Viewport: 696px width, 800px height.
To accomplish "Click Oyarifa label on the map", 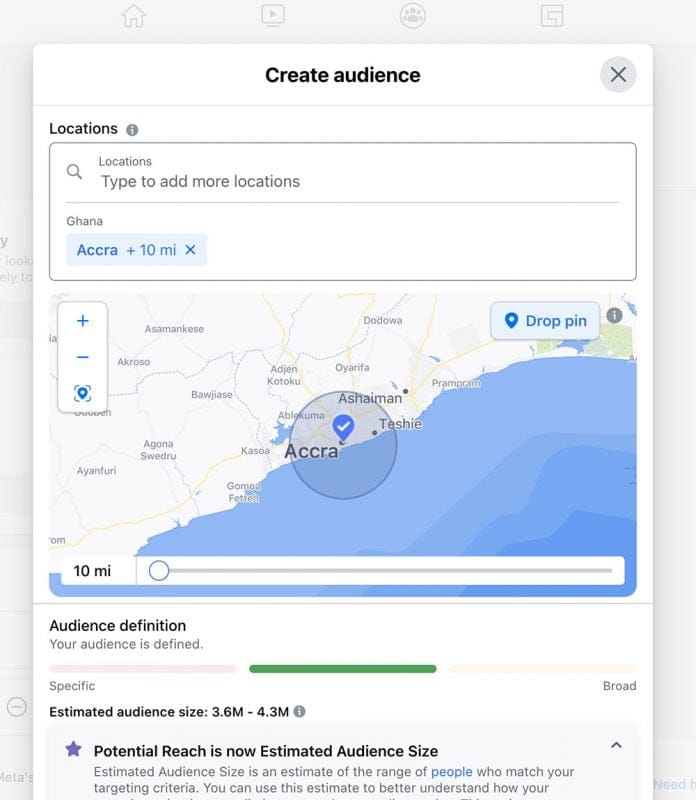I will [x=352, y=367].
